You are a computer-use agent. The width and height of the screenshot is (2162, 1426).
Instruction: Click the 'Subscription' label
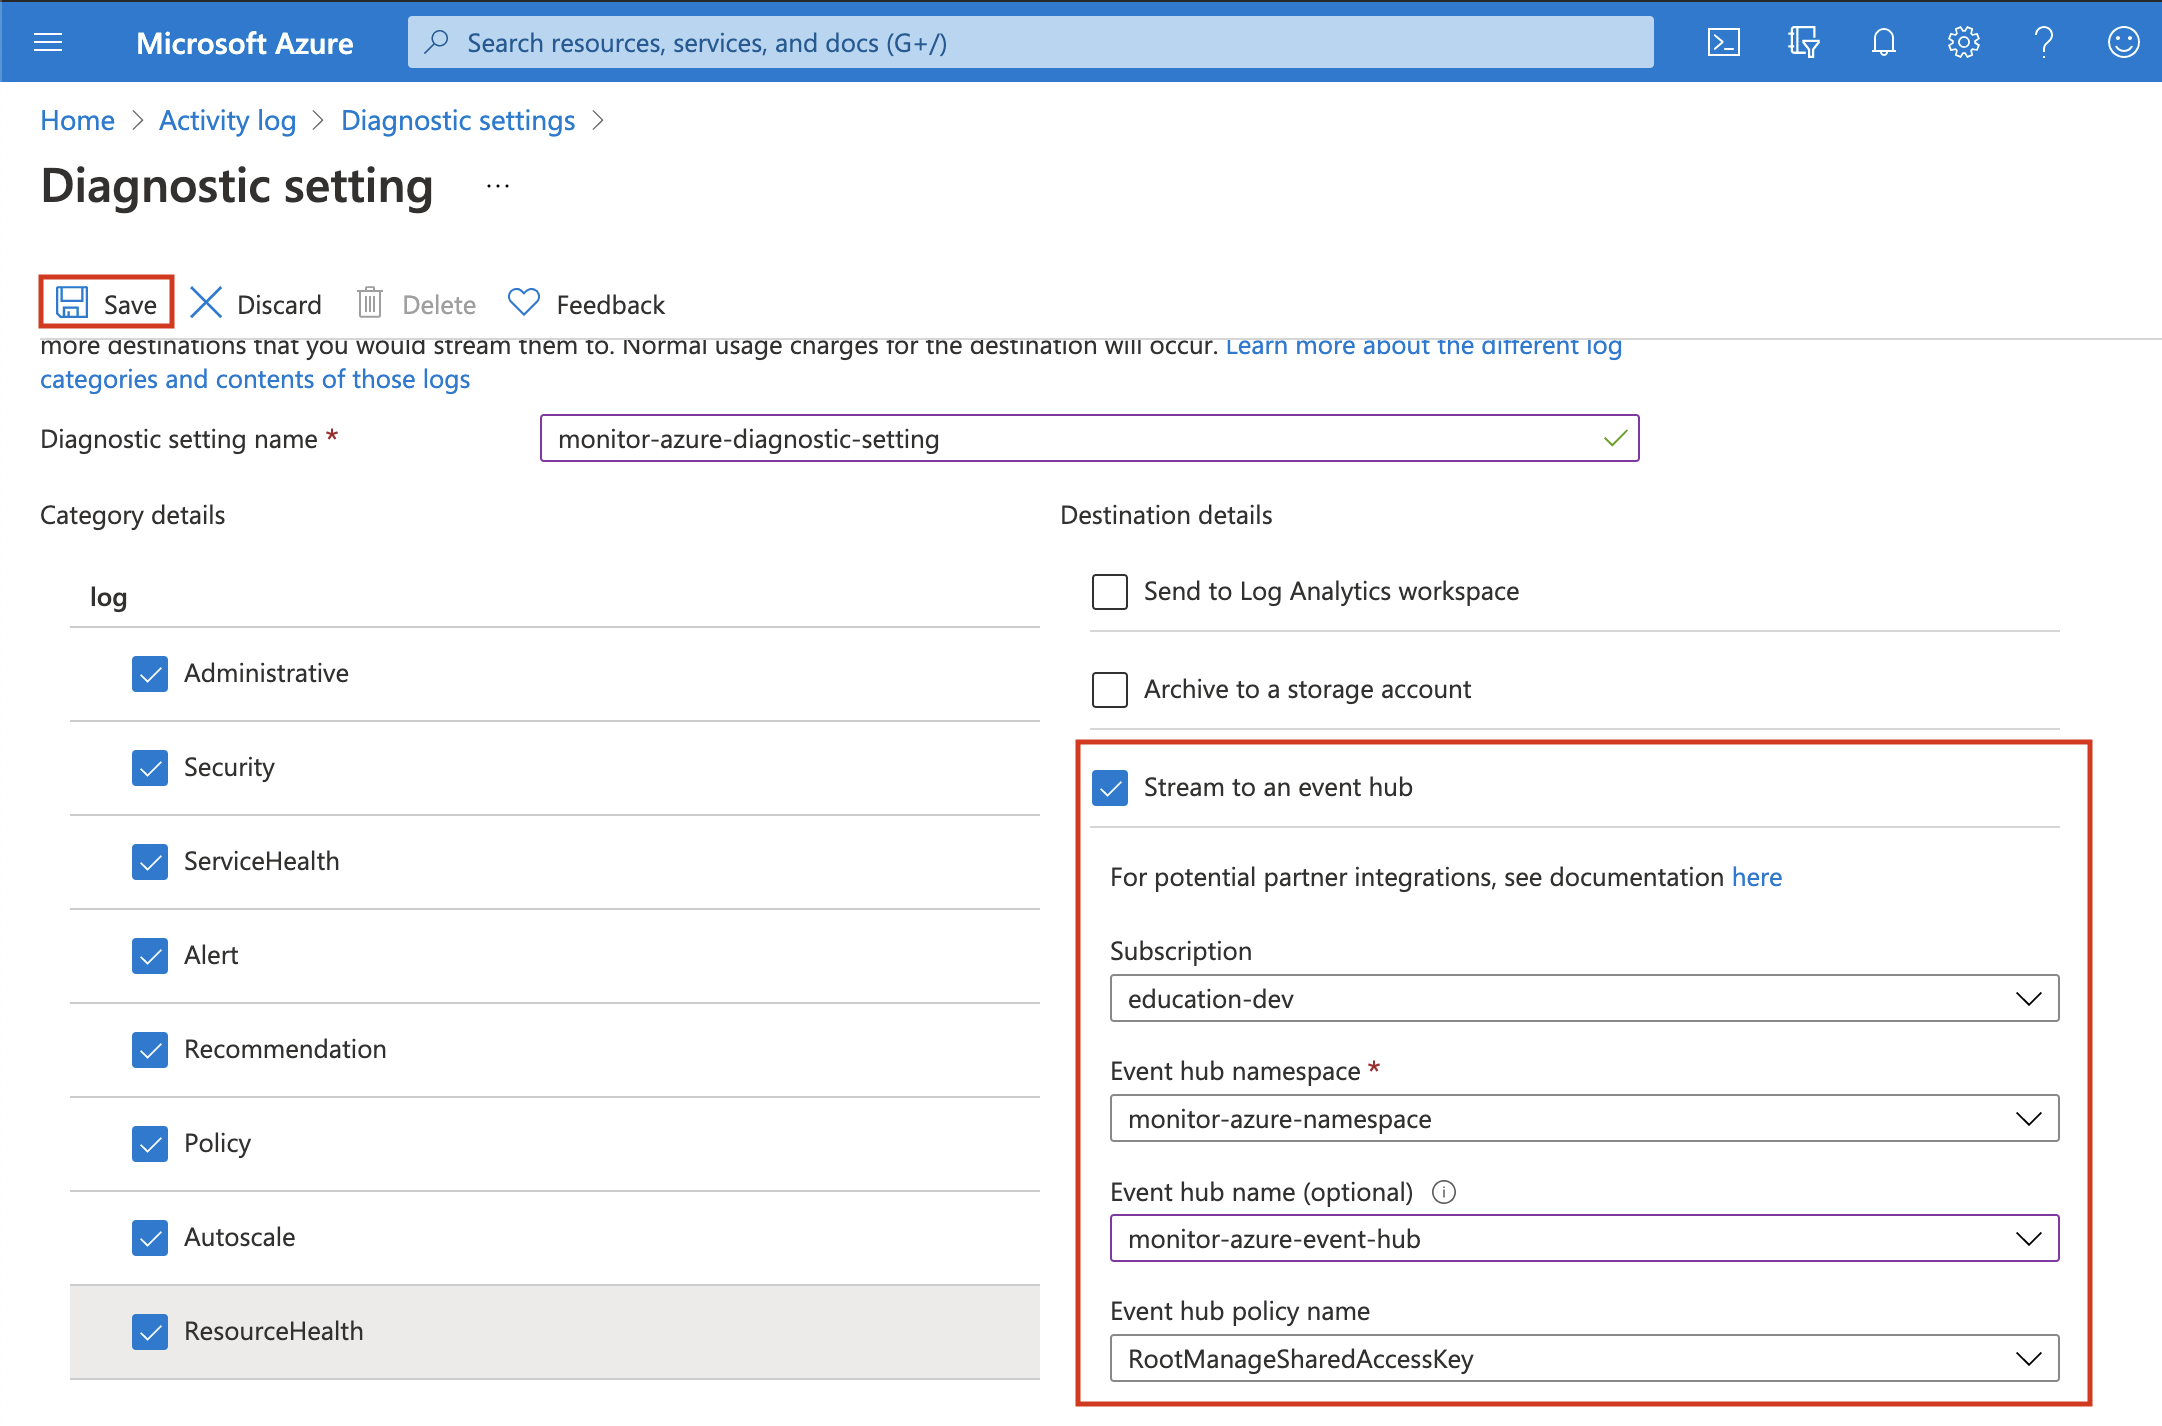coord(1181,951)
